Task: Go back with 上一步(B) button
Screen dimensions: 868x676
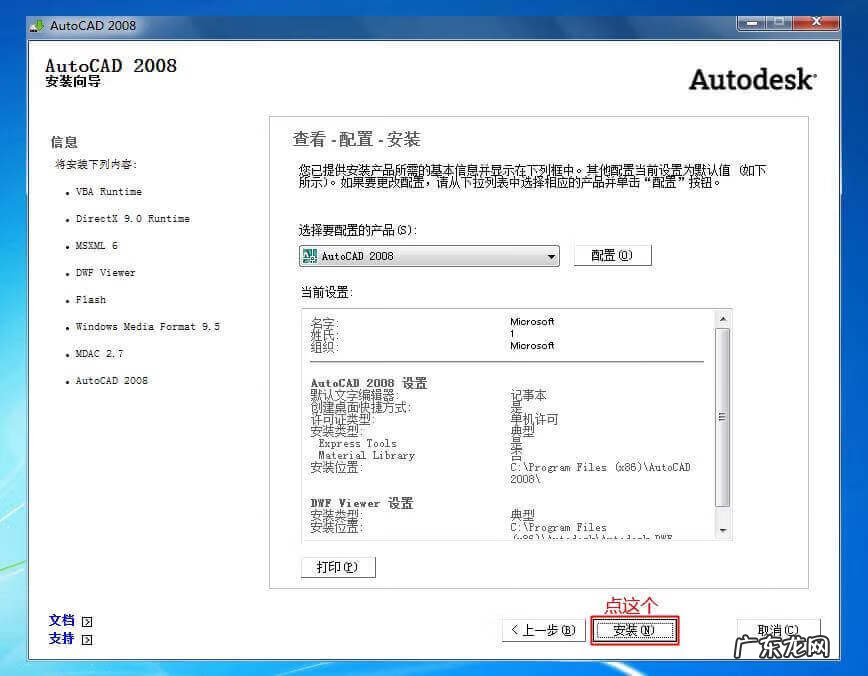Action: [x=544, y=630]
